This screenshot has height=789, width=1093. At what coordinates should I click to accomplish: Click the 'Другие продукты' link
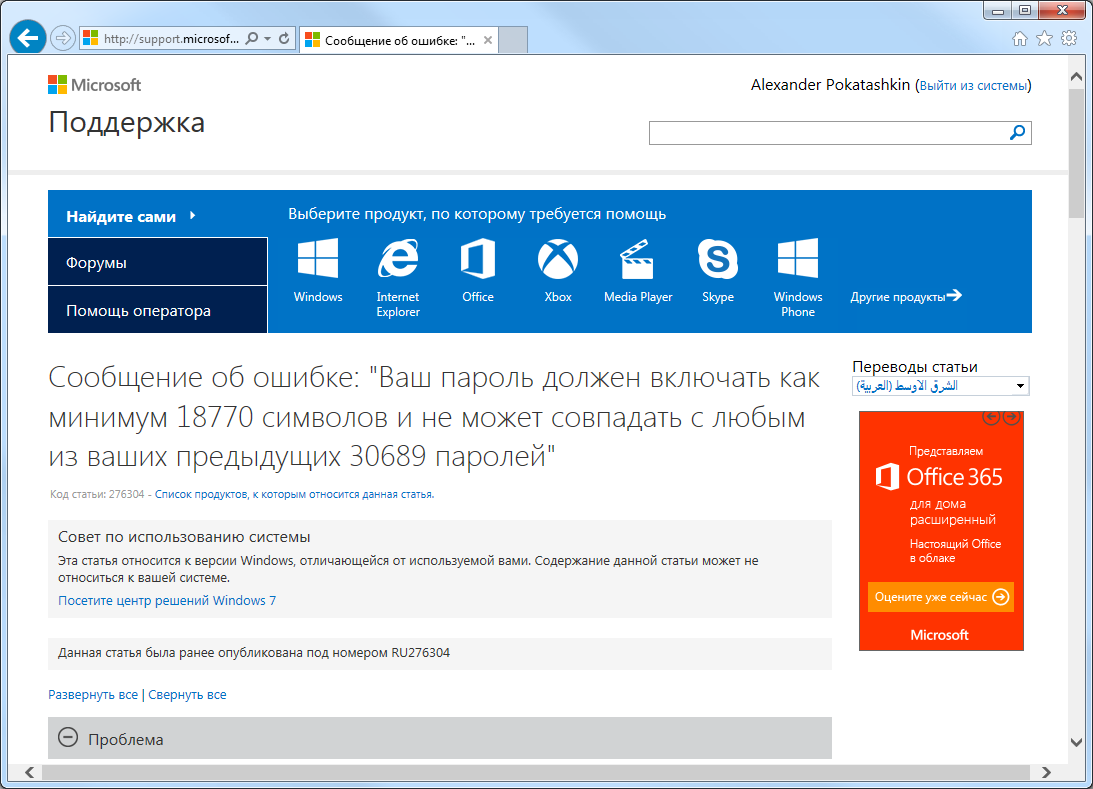coord(905,296)
